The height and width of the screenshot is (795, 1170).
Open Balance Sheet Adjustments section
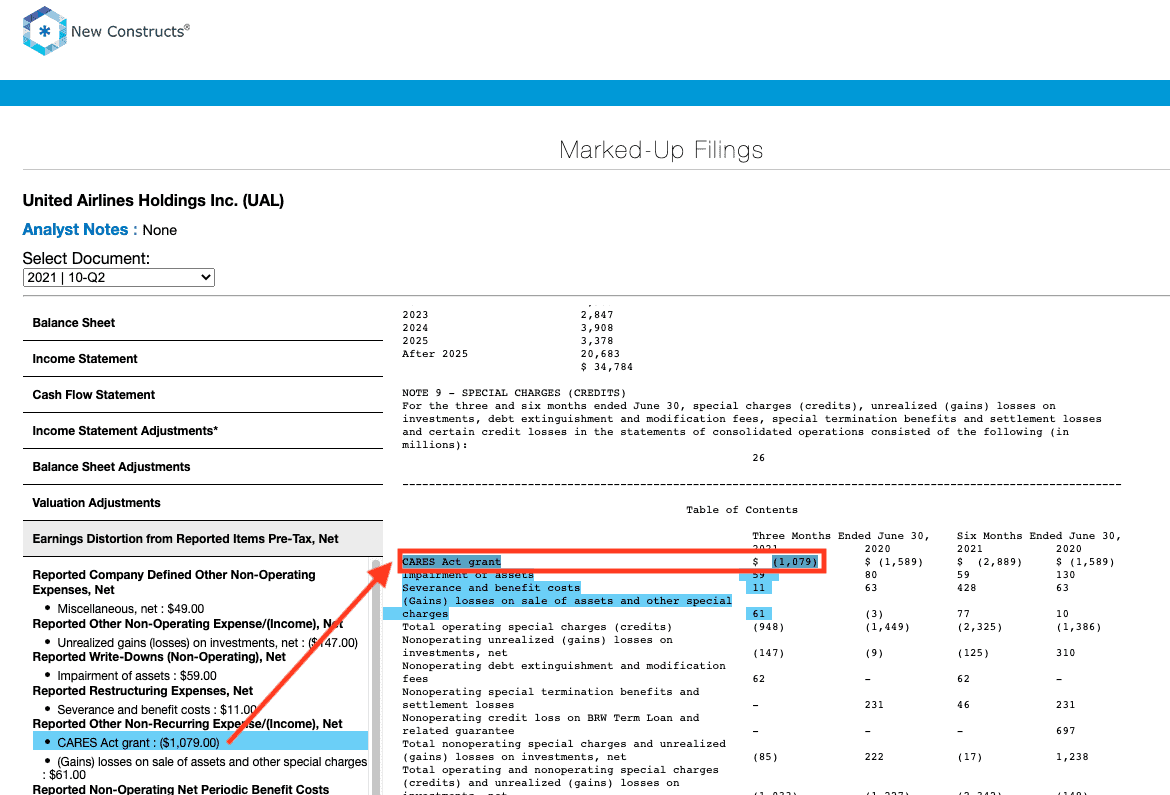(x=203, y=467)
